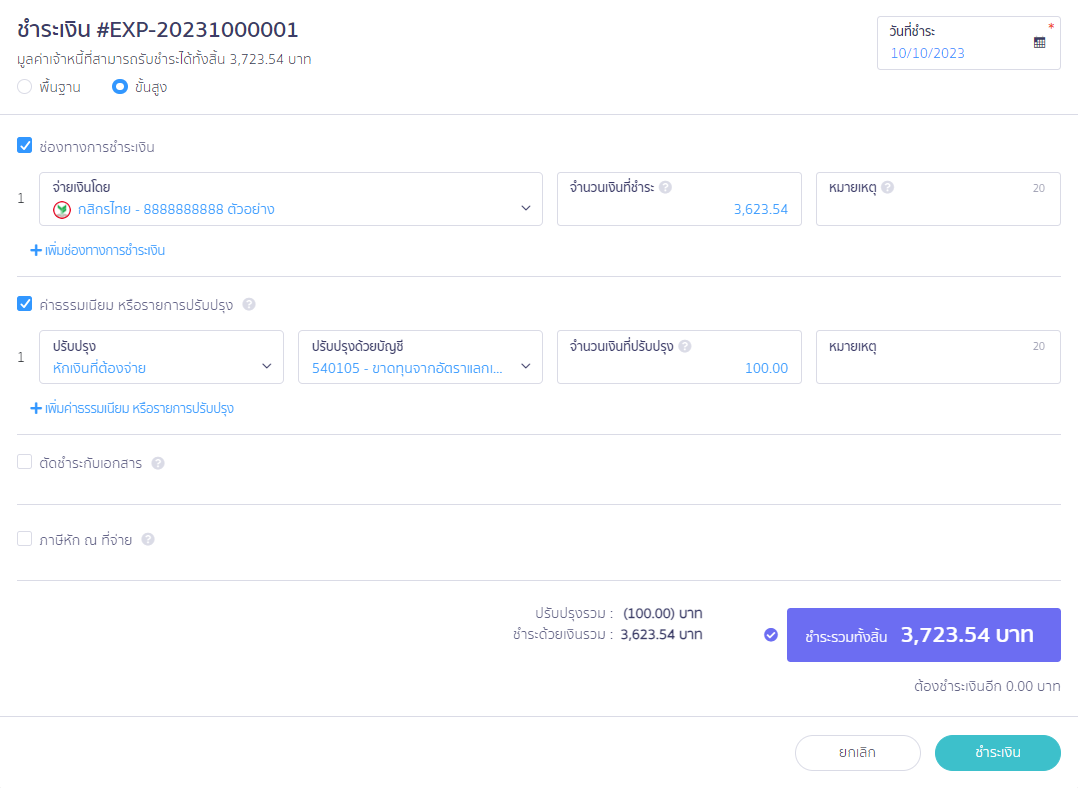The height and width of the screenshot is (788, 1078).
Task: Click เพิ่มค่าธรรมเนียม หรือรายการปรับปรุง link
Action: point(132,408)
